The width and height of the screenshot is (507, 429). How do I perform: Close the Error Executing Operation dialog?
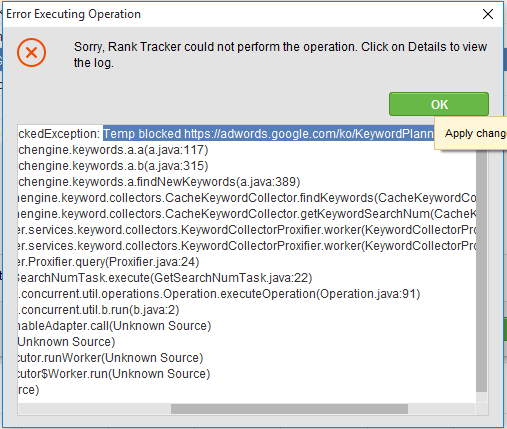click(x=488, y=14)
